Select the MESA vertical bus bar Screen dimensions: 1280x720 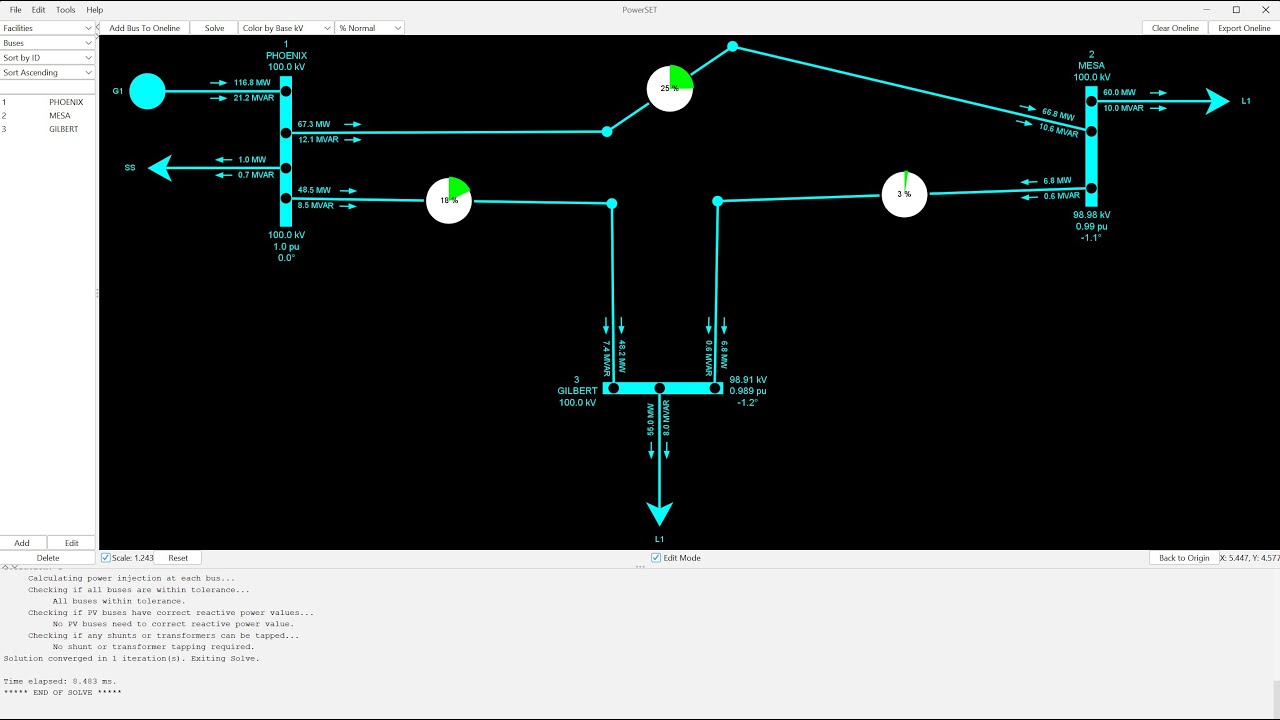click(1092, 147)
